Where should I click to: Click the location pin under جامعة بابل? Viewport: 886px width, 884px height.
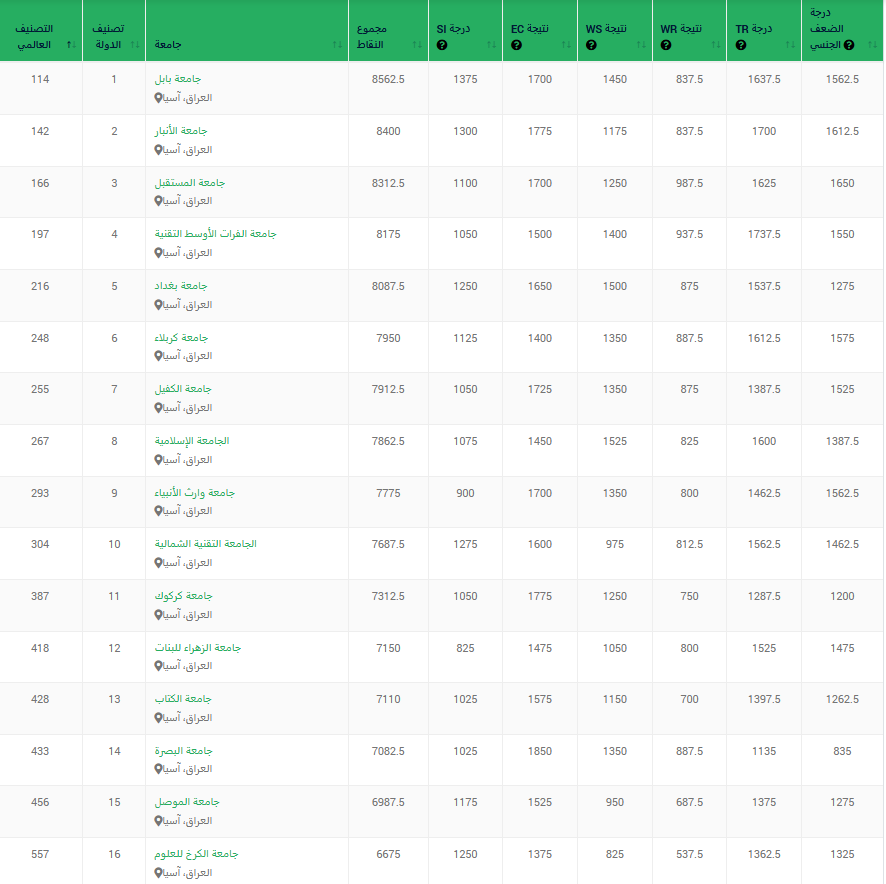tap(158, 98)
